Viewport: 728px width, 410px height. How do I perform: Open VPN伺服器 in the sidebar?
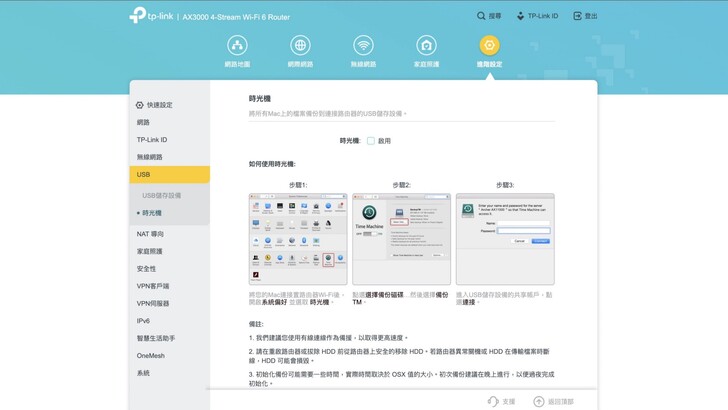(x=153, y=303)
